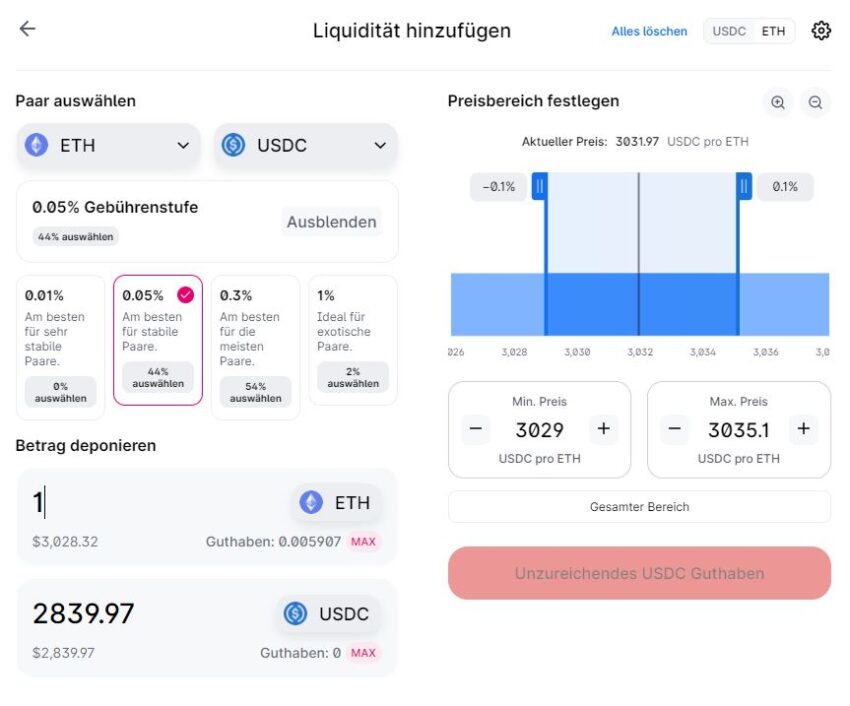
Task: Collapse fee tiers with Ausblenden
Action: [331, 222]
